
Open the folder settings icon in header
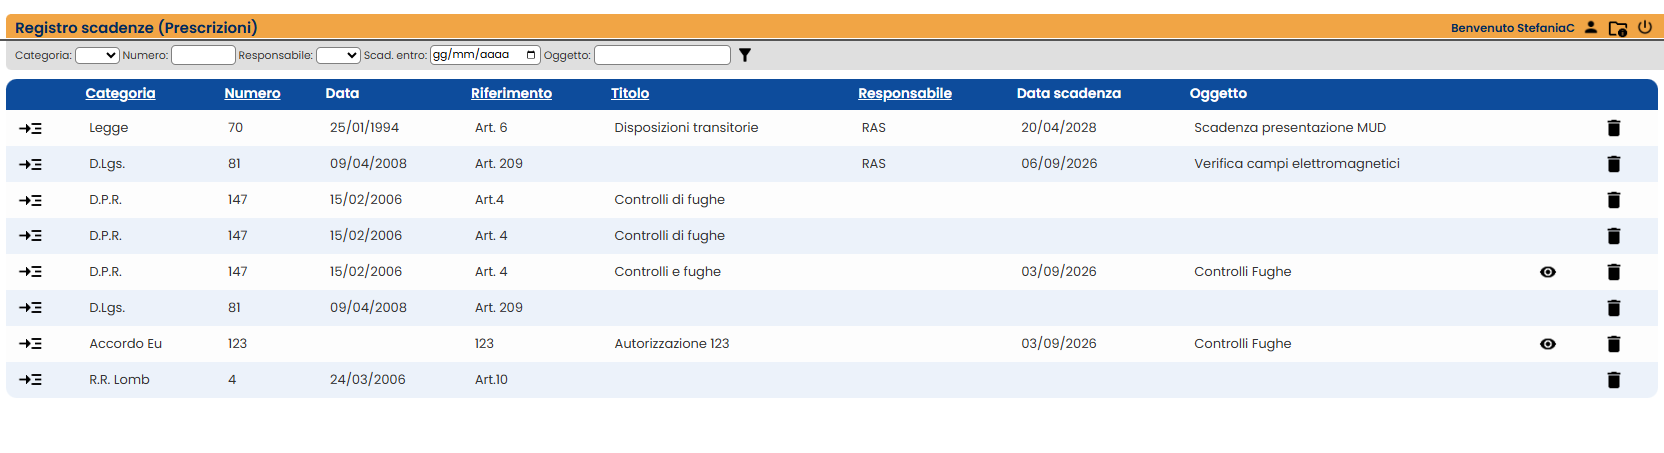(x=1618, y=28)
